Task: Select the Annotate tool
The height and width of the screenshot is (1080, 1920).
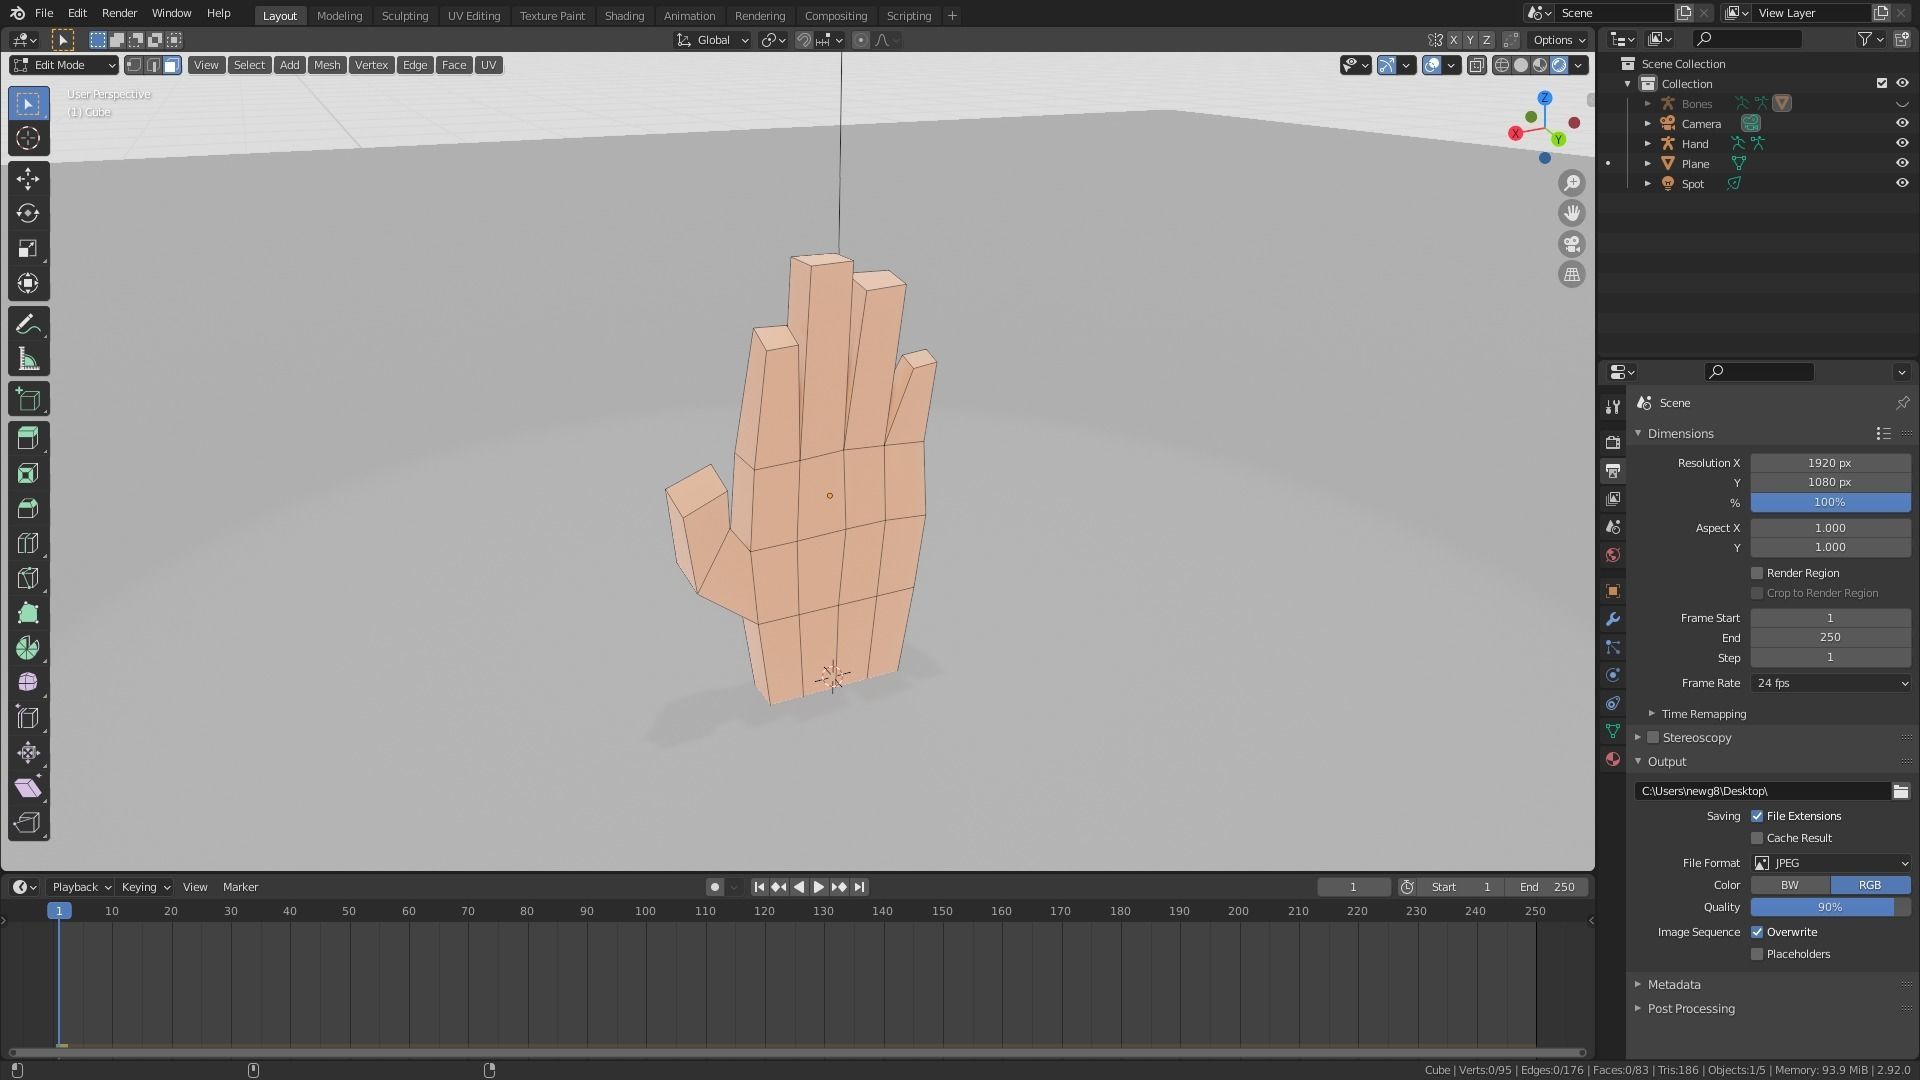Action: 28,322
